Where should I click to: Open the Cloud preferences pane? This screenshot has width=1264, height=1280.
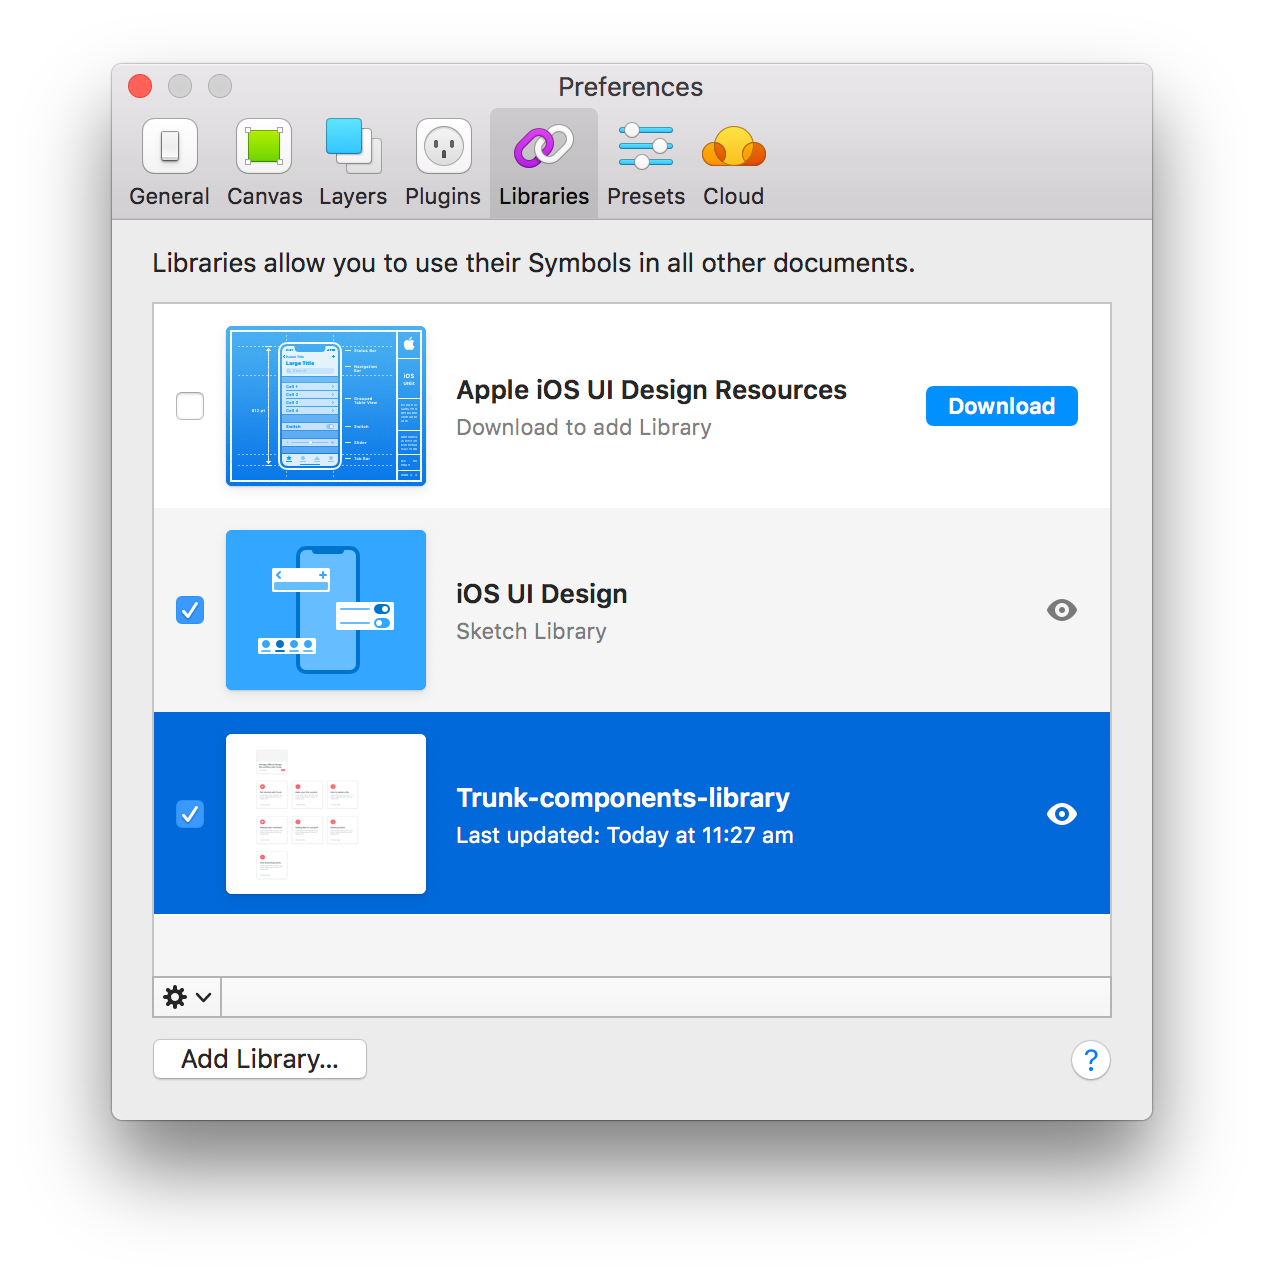733,164
